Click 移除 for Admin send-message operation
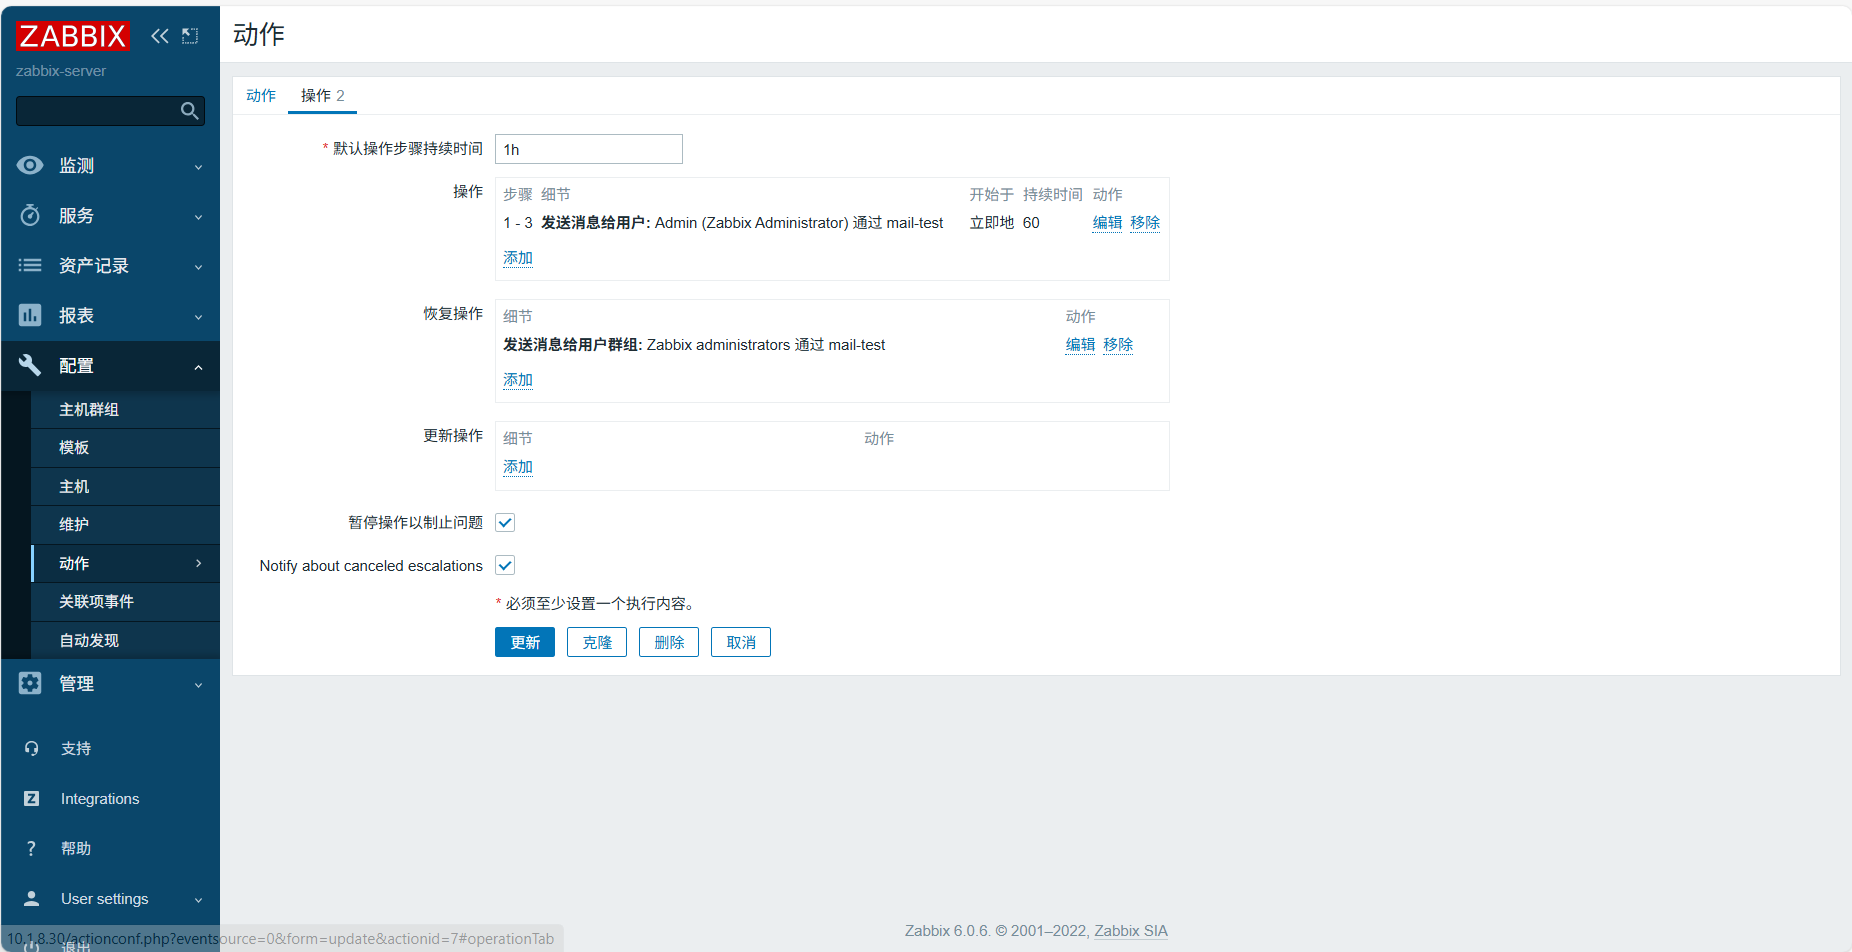This screenshot has width=1852, height=952. tap(1145, 223)
